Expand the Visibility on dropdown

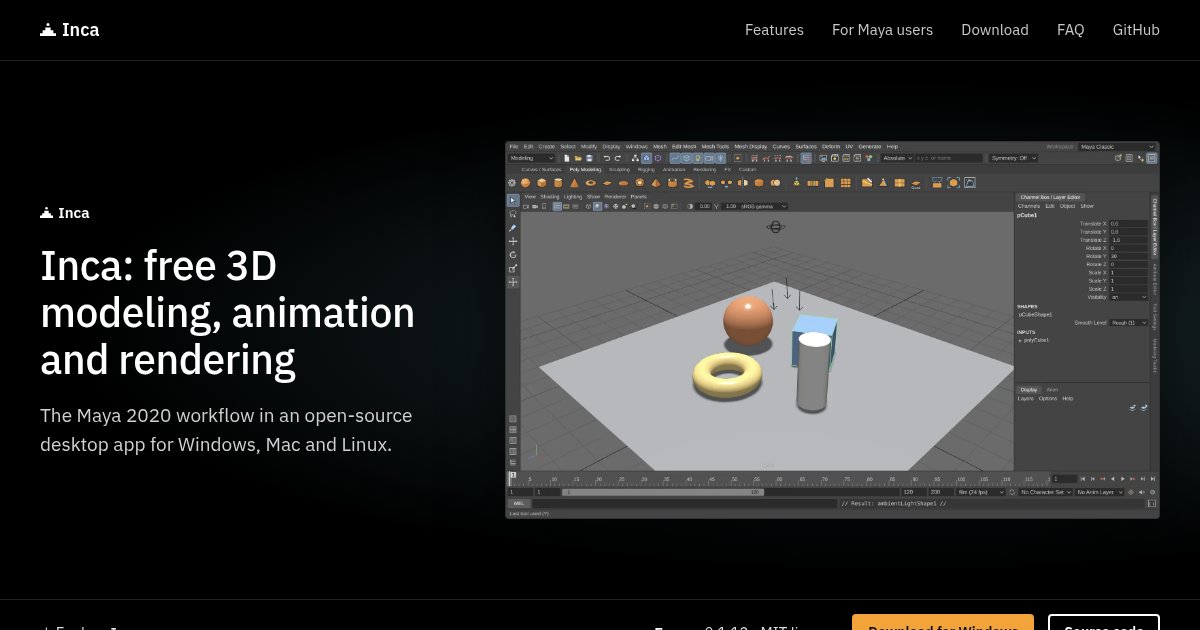click(1129, 297)
